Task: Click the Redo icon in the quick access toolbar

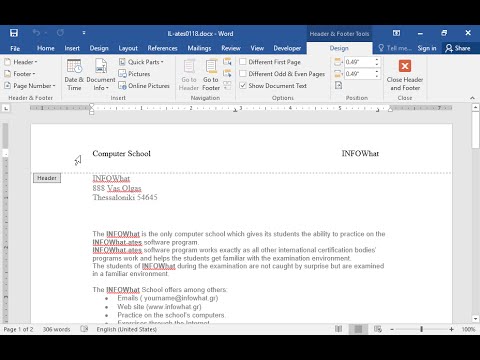Action: (x=60, y=33)
